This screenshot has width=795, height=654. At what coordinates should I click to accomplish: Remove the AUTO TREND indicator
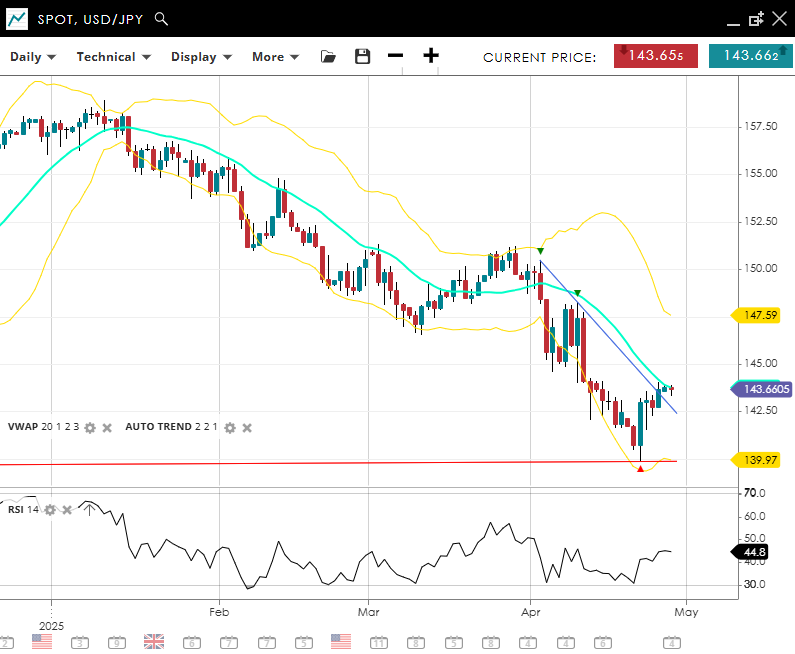coord(247,427)
